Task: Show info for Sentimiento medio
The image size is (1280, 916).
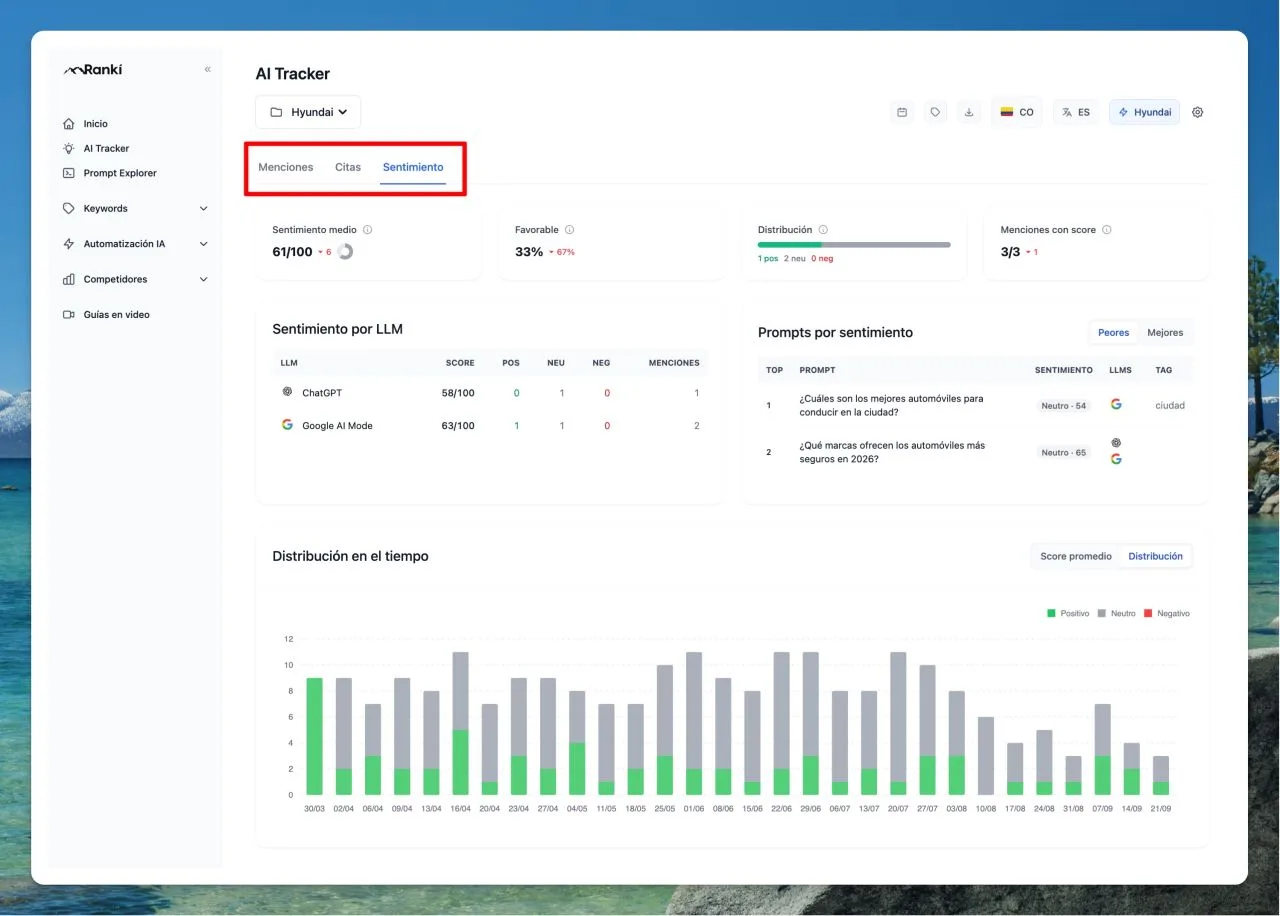Action: click(x=368, y=230)
